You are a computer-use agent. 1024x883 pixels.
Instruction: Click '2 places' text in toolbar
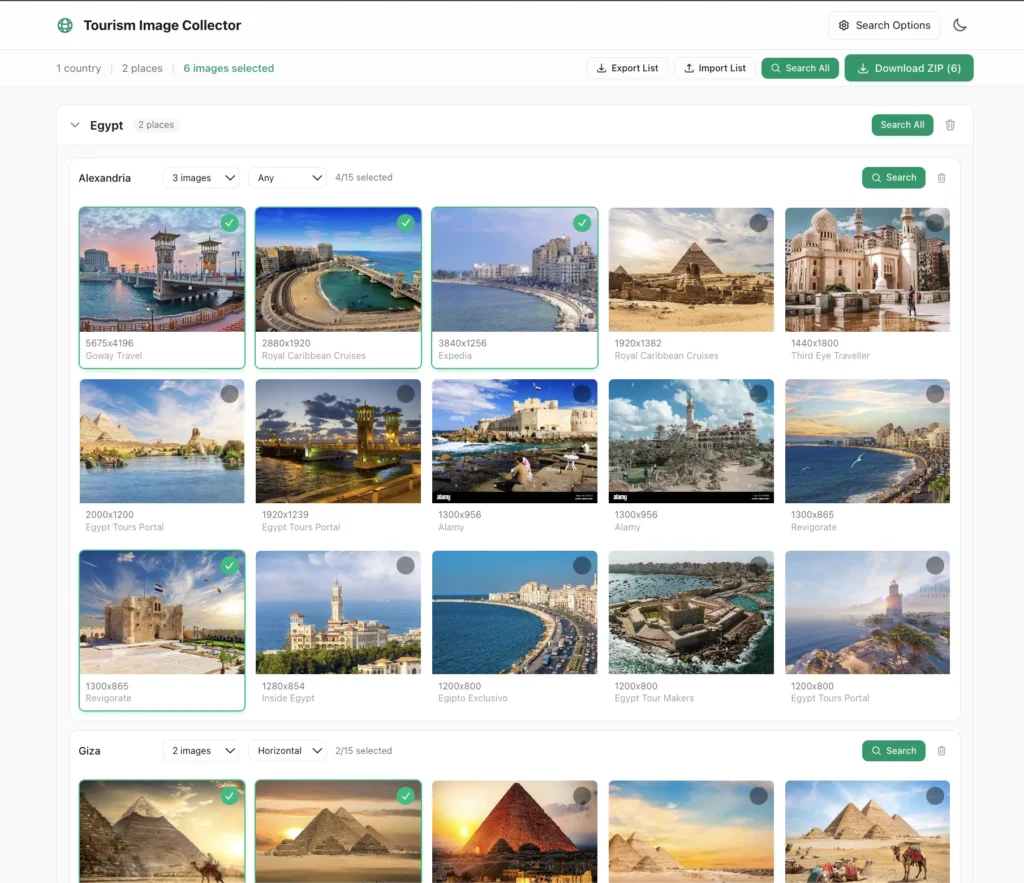click(x=142, y=68)
